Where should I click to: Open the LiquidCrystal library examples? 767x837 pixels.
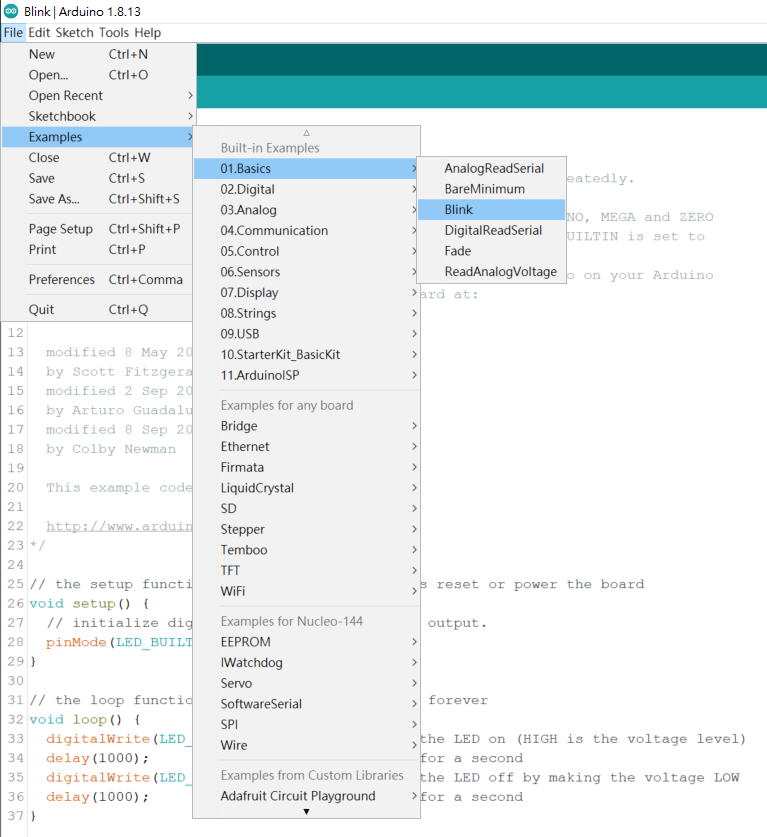306,488
